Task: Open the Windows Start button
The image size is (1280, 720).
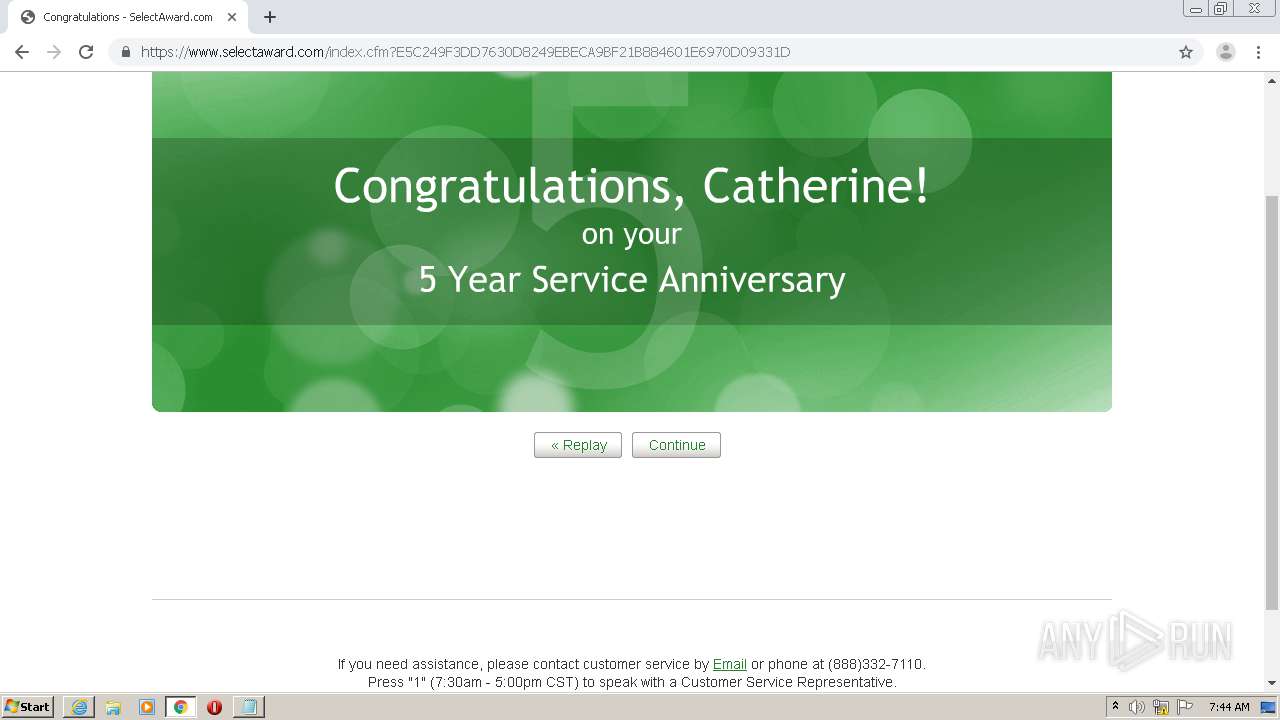Action: coord(28,706)
